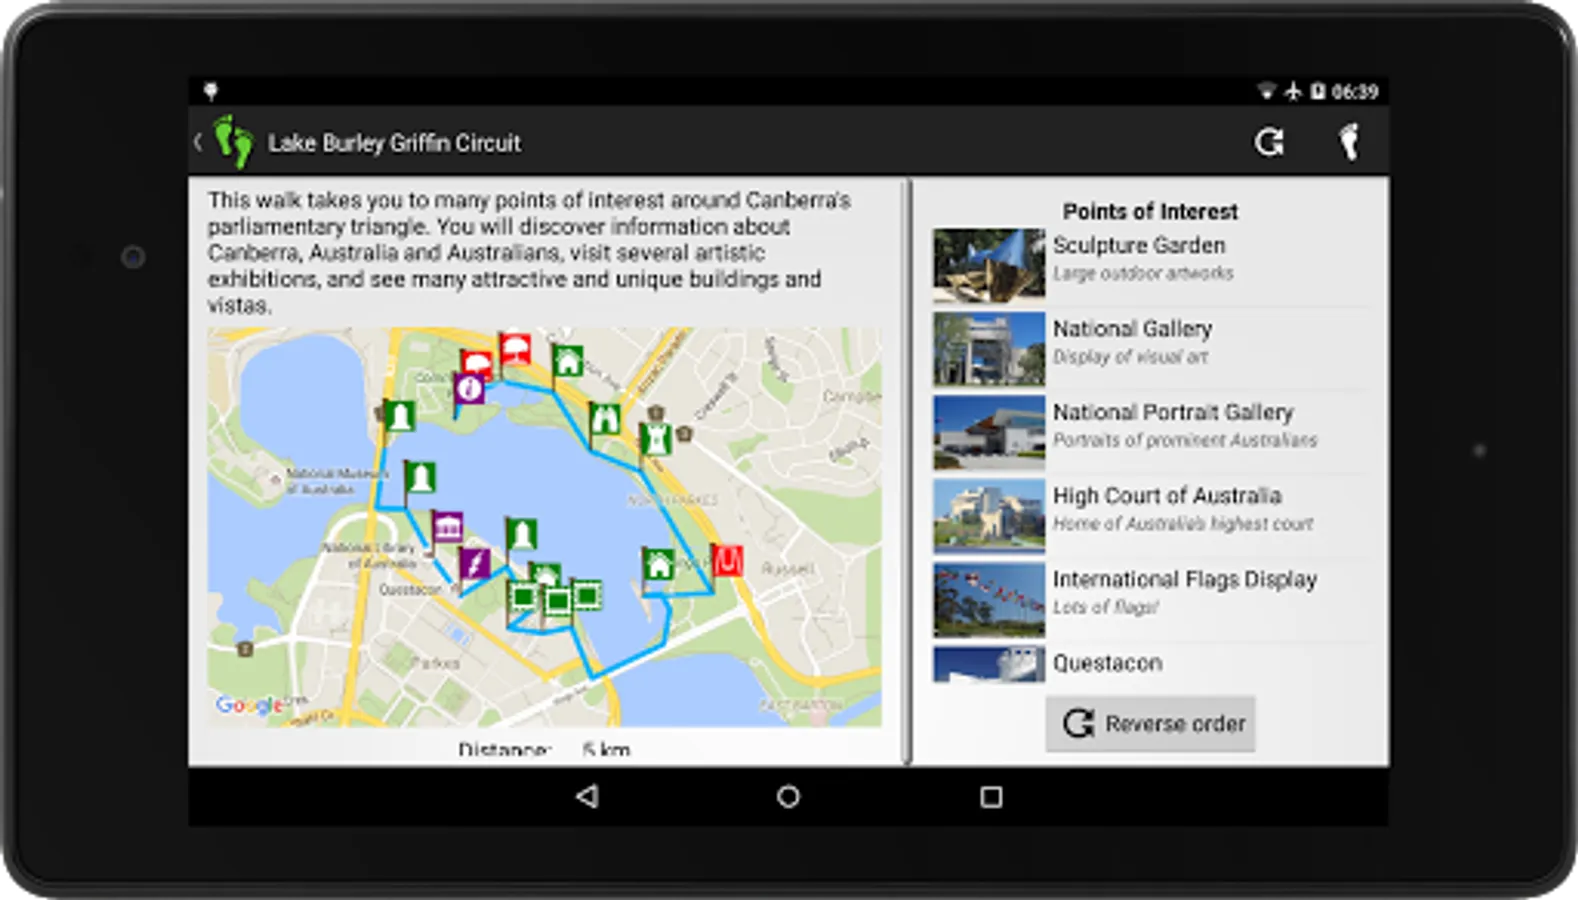Tap the green house marker beside the red tree

click(568, 361)
